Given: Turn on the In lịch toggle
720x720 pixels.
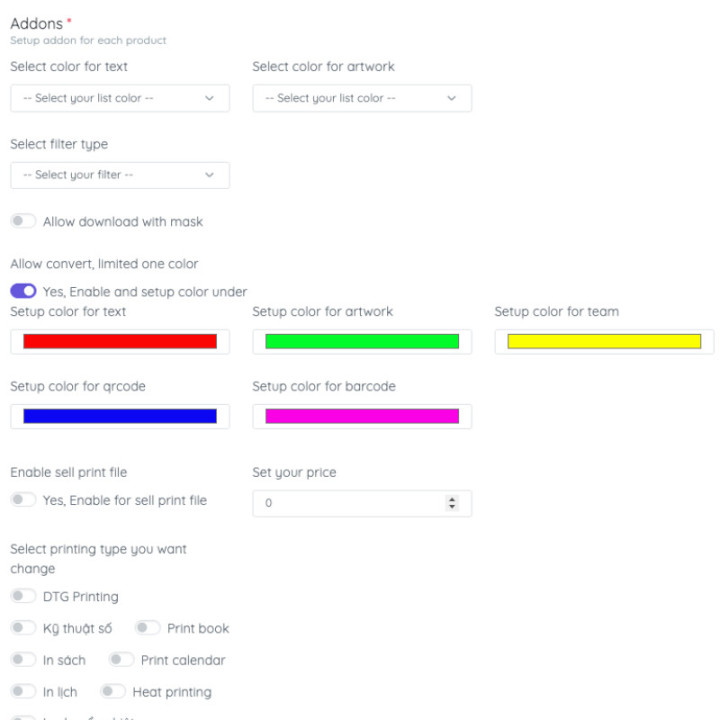Looking at the screenshot, I should [x=23, y=692].
